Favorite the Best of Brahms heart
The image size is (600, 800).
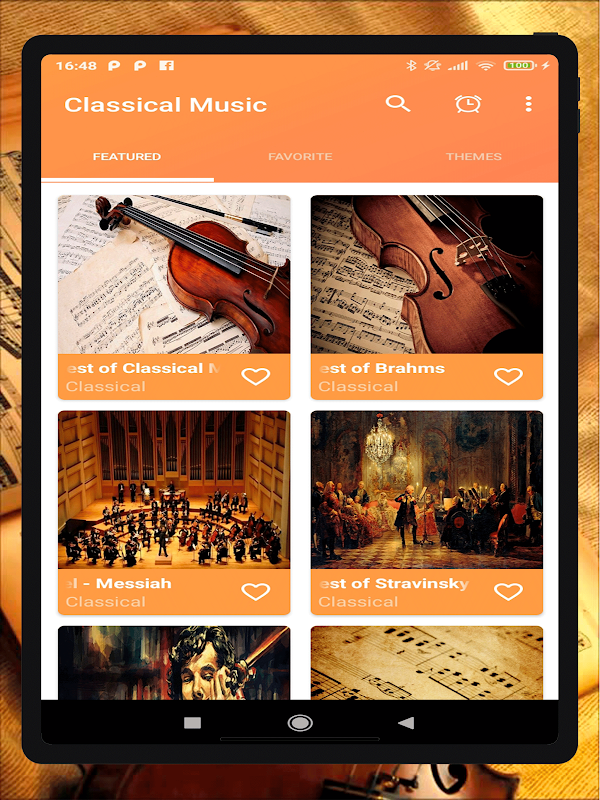coord(509,377)
